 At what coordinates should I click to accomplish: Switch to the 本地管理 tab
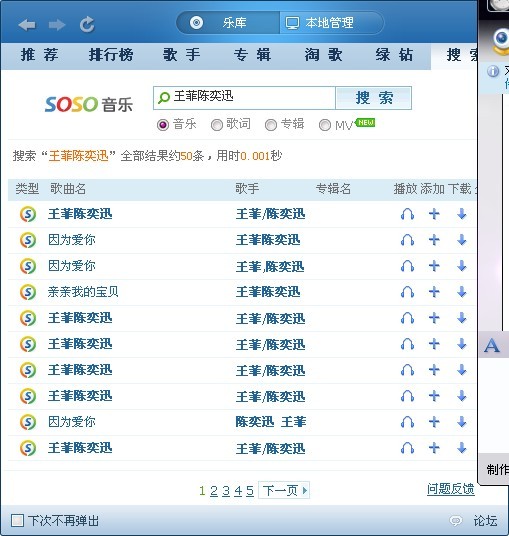pos(332,23)
